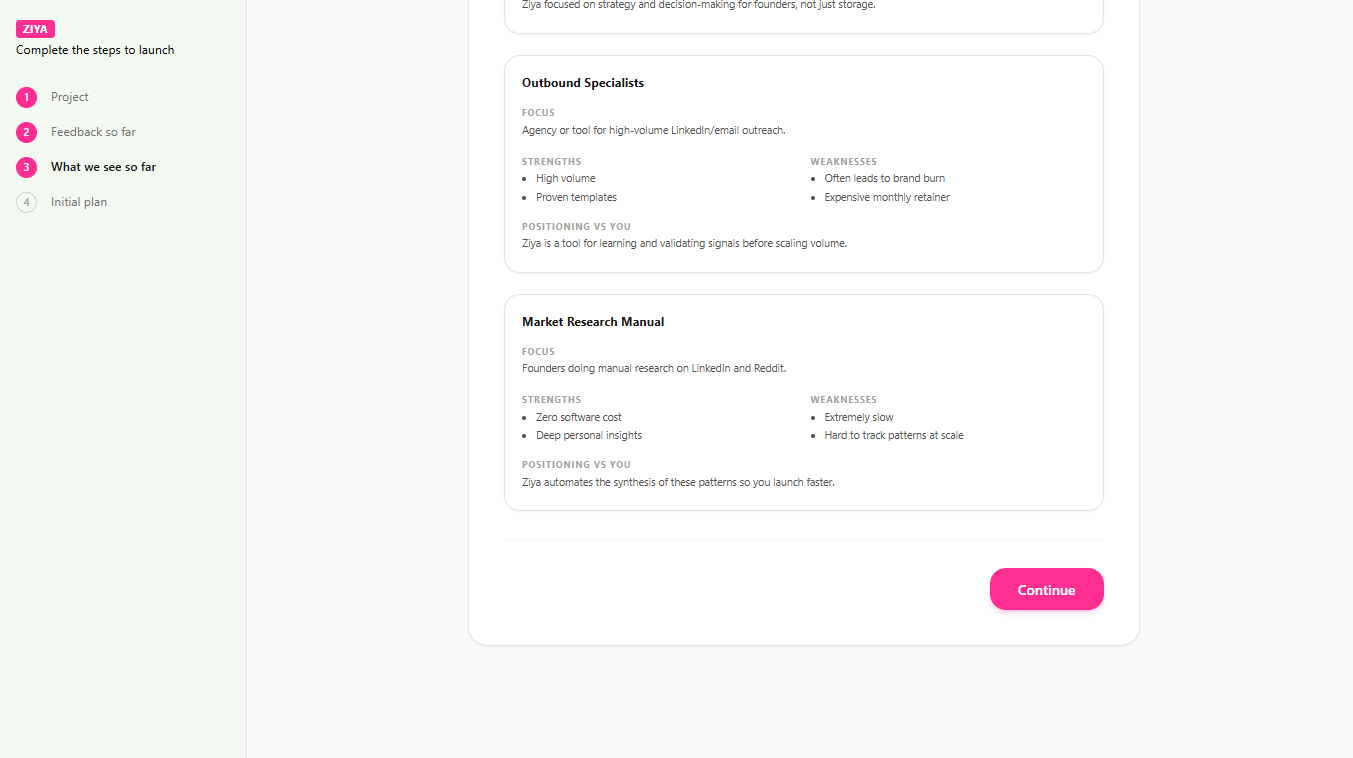Click the High volume strength bullet
This screenshot has height=758, width=1353.
pos(565,178)
